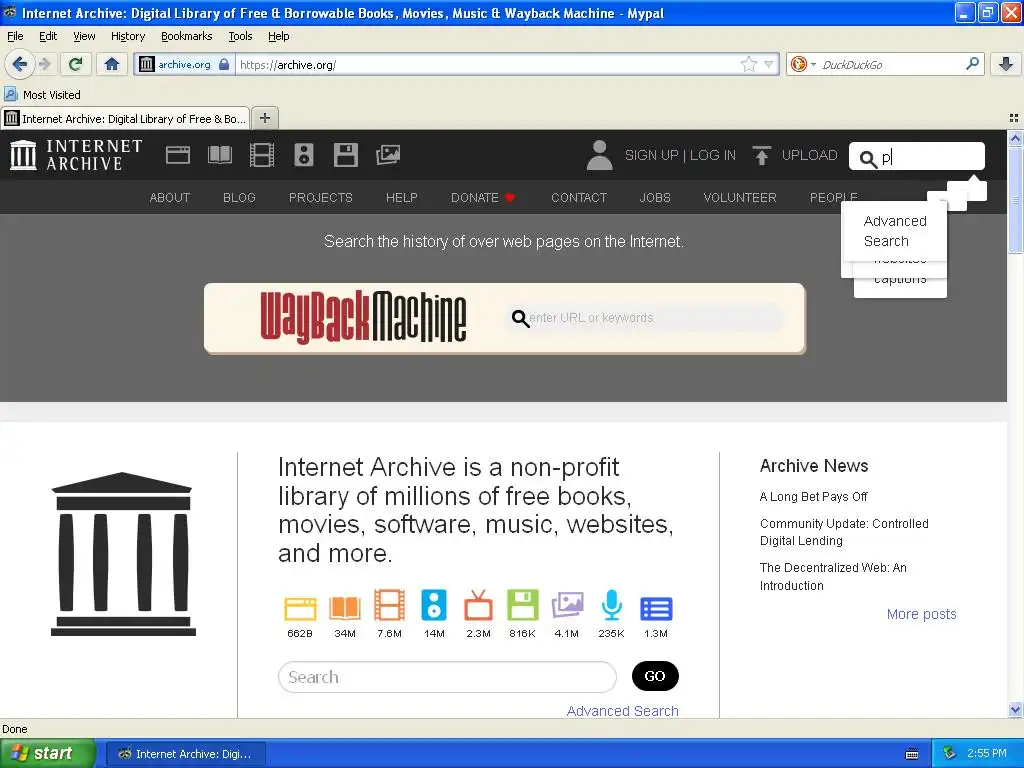
Task: Click the browser Forward arrow button
Action: (45, 64)
